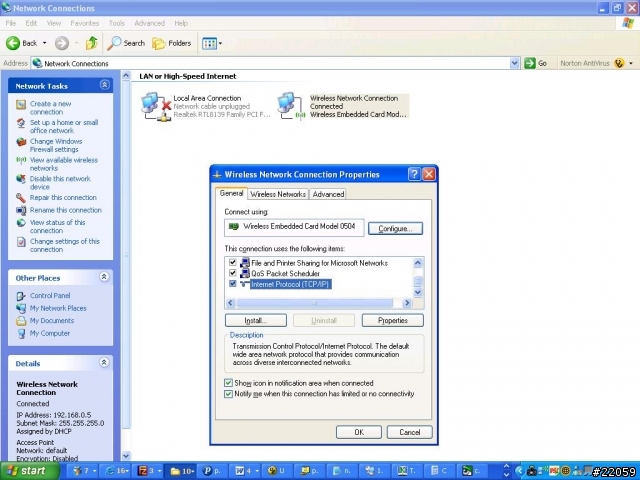Click the Forward arrow icon

(x=62, y=43)
